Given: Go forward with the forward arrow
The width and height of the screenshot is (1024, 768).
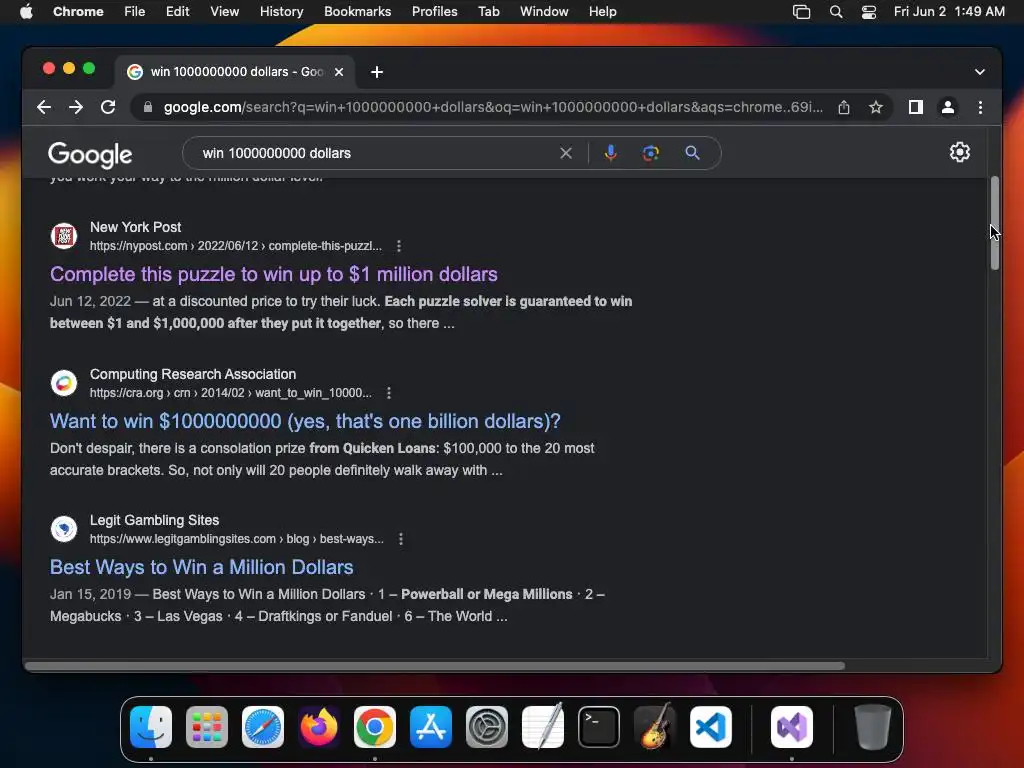Looking at the screenshot, I should [x=76, y=107].
